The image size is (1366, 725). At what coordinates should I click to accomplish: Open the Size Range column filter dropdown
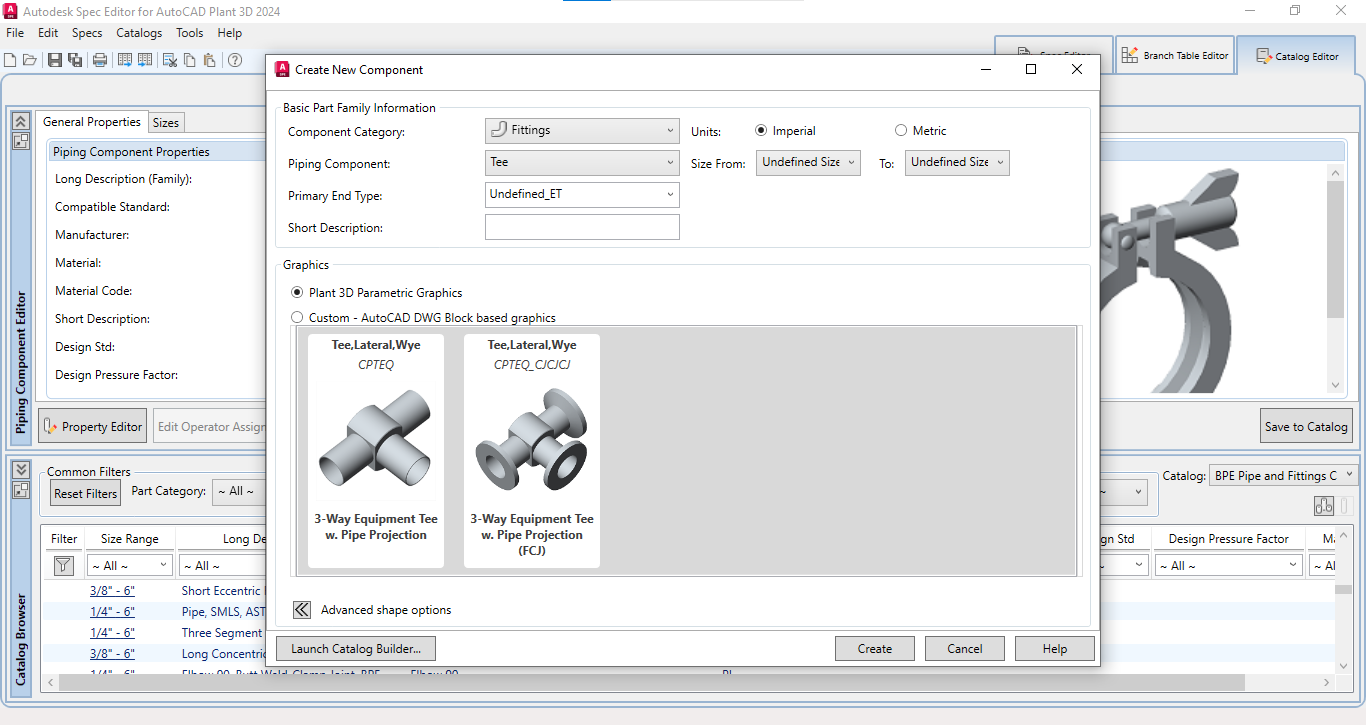coord(129,566)
